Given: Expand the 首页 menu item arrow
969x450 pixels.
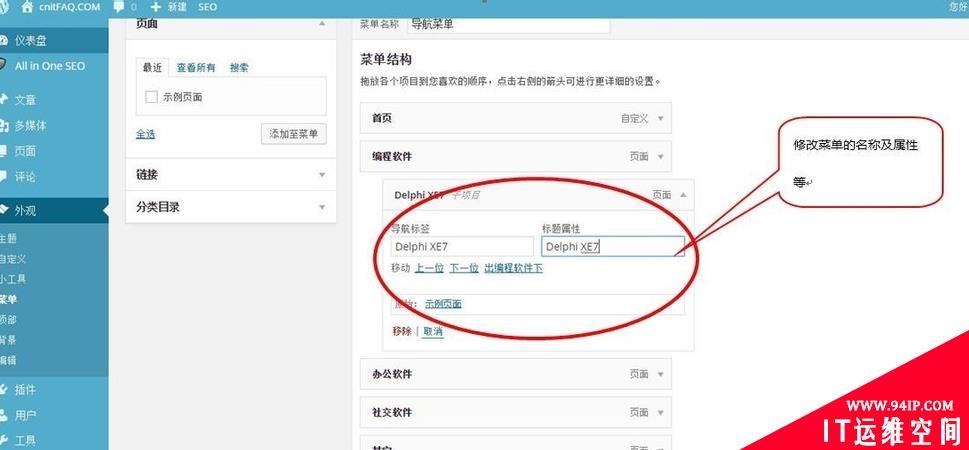Looking at the screenshot, I should (661, 119).
